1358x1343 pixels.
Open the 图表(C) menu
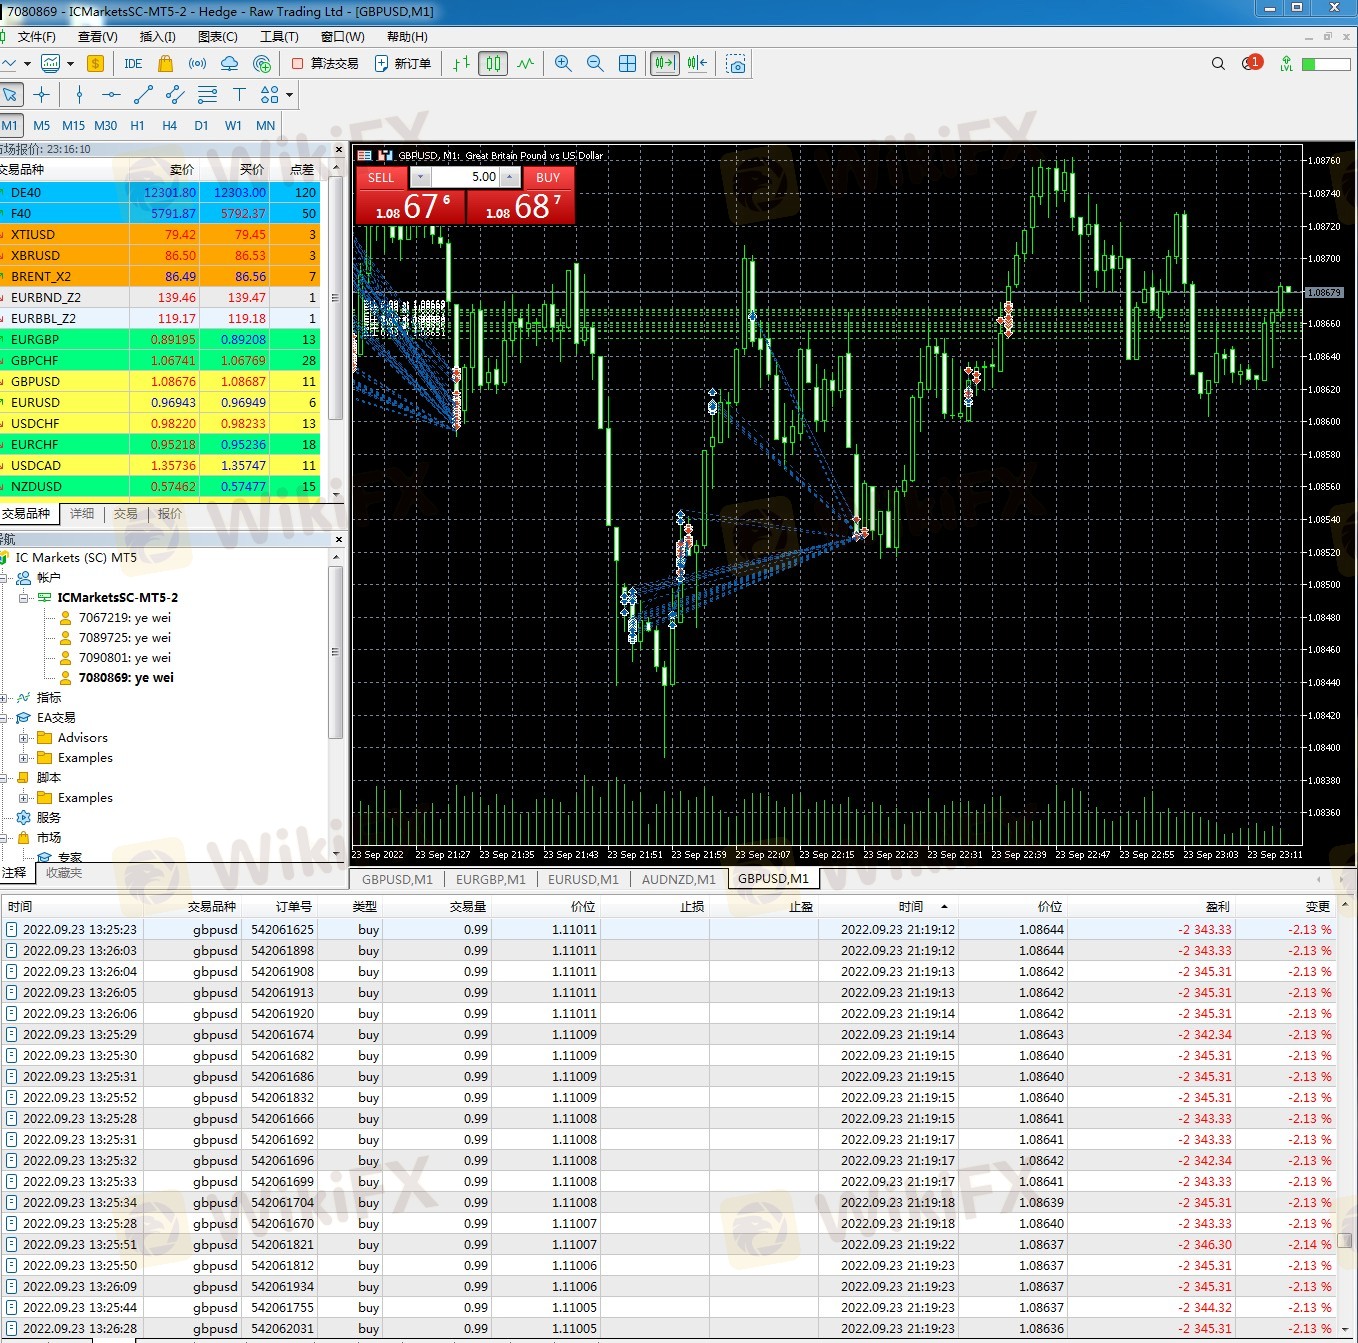(x=218, y=36)
